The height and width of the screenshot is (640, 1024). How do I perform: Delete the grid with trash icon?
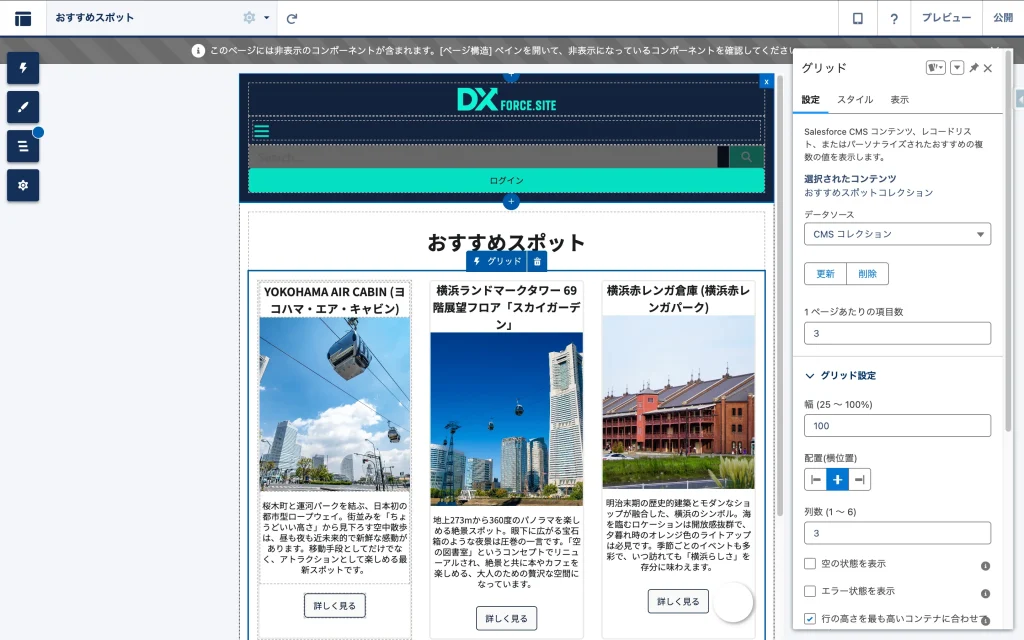point(537,261)
